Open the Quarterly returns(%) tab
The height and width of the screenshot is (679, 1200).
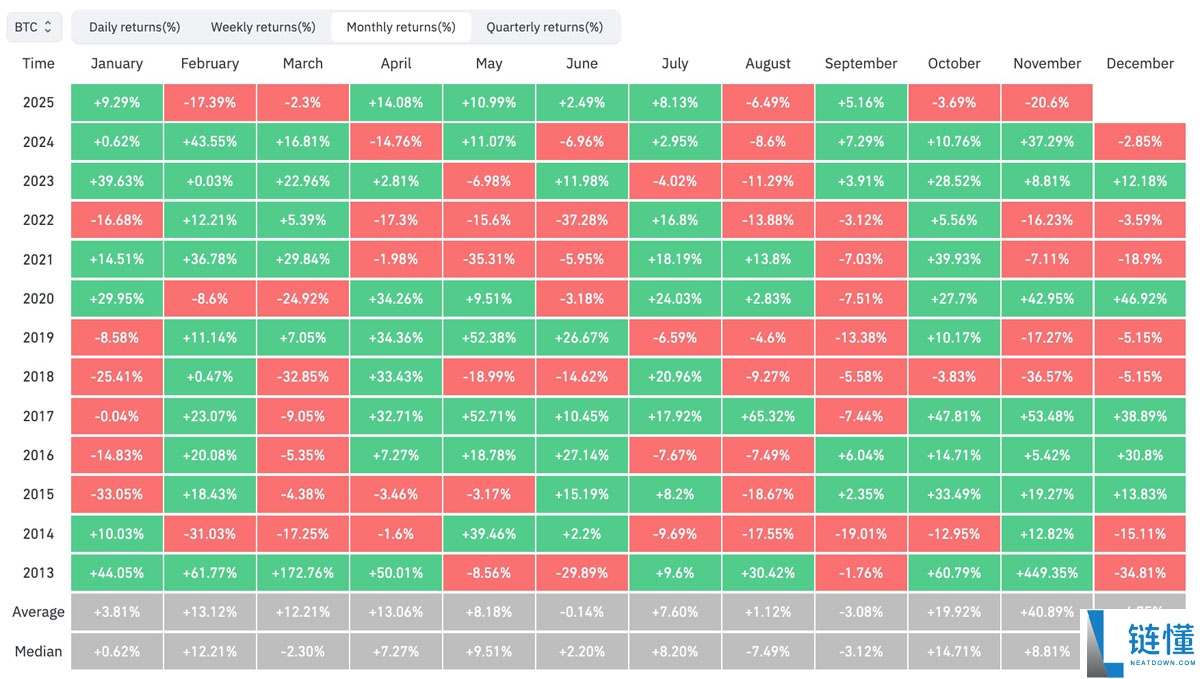tap(544, 27)
